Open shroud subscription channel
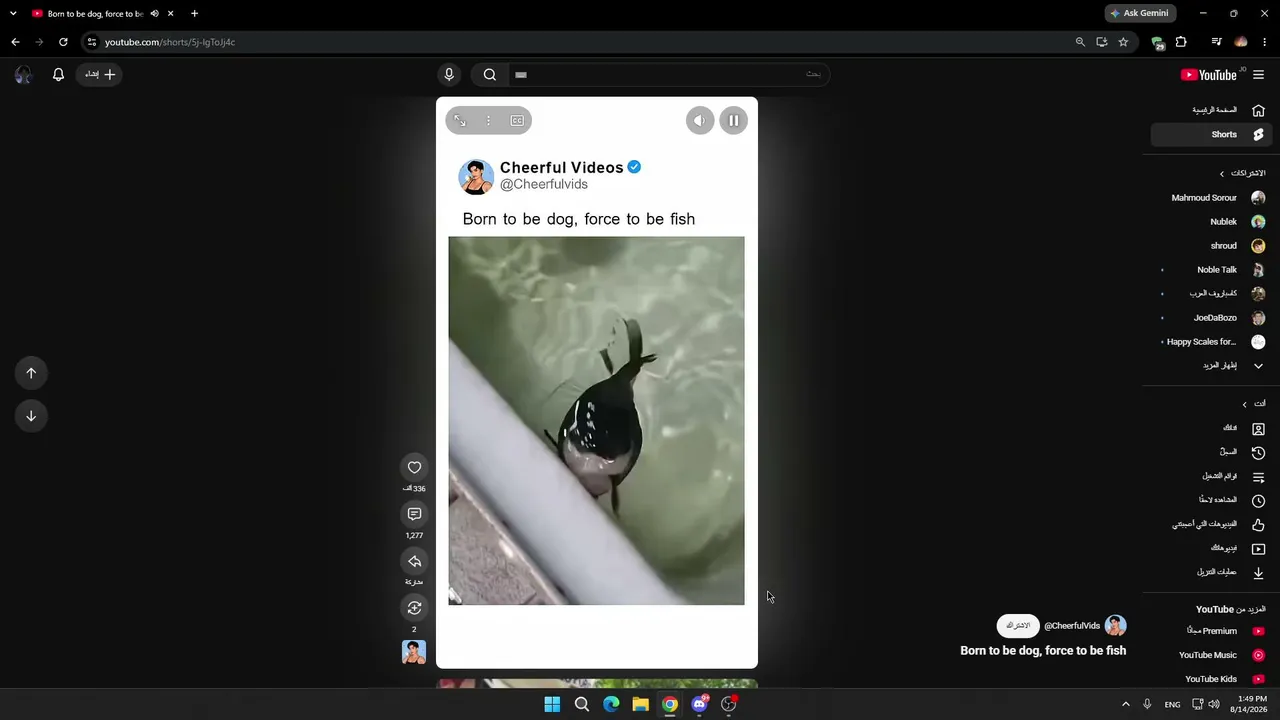1280x720 pixels. (1211, 246)
